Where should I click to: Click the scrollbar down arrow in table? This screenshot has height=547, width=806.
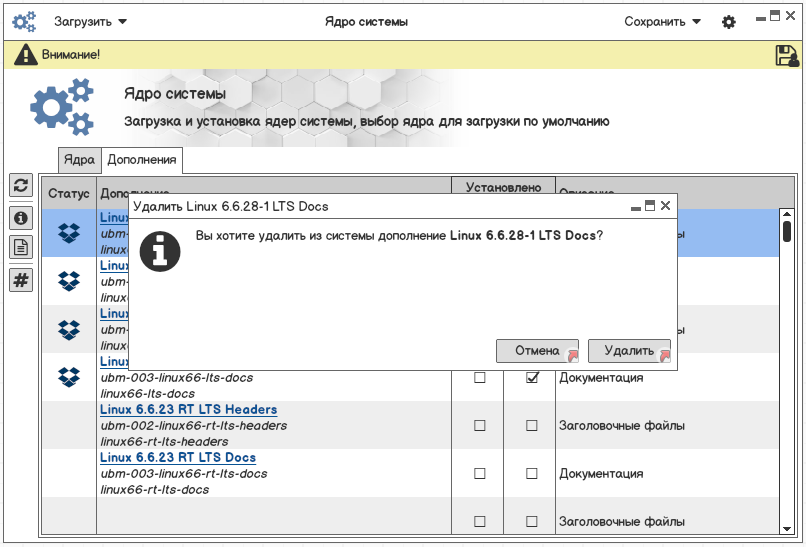787,527
